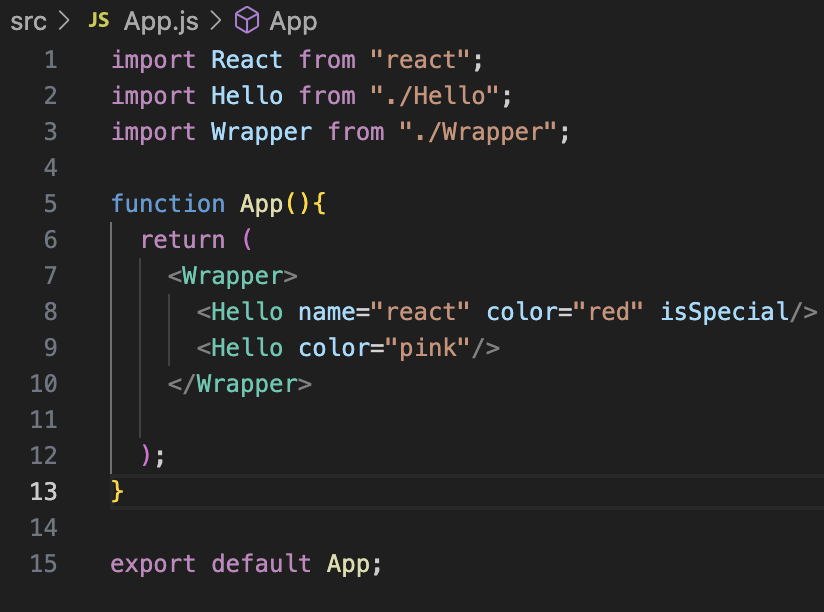Click the "./Wrapper" path string

477,132
